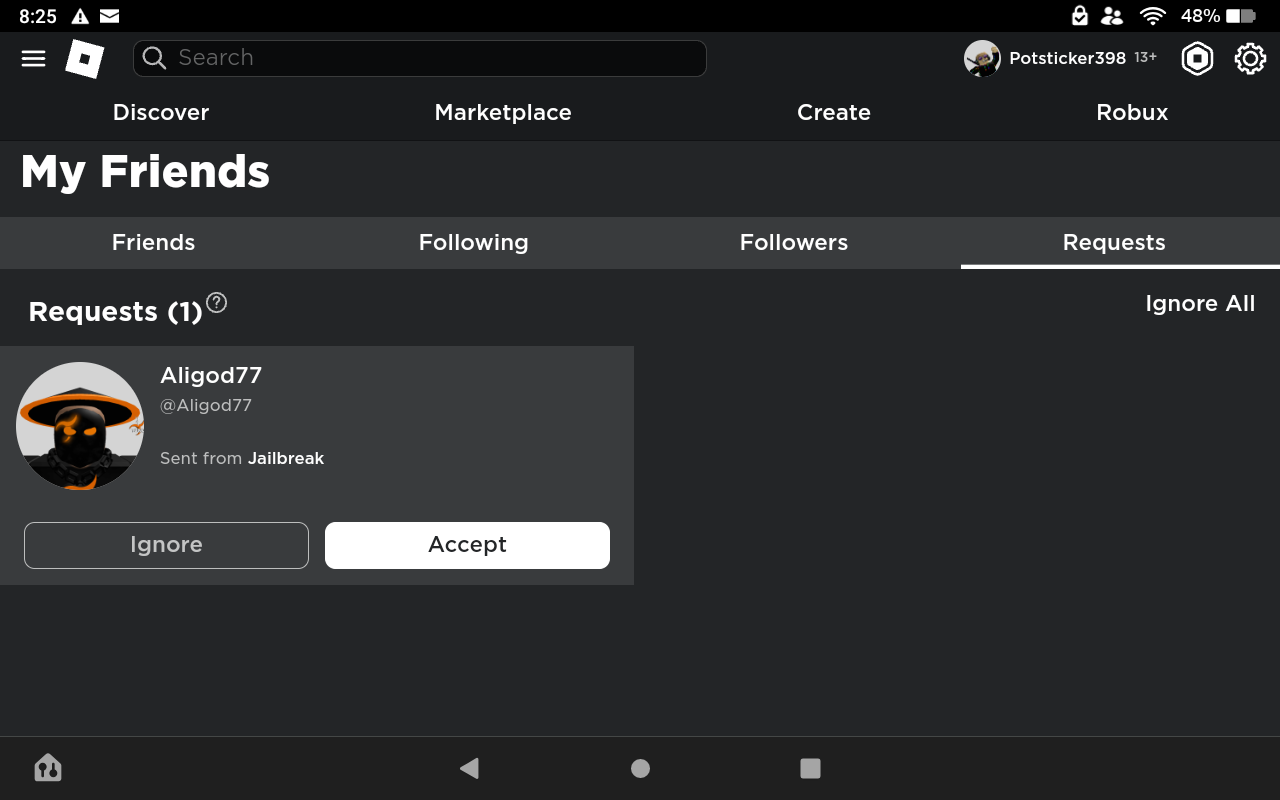1280x800 pixels.
Task: Open the Robux balance icon
Action: coord(1197,59)
